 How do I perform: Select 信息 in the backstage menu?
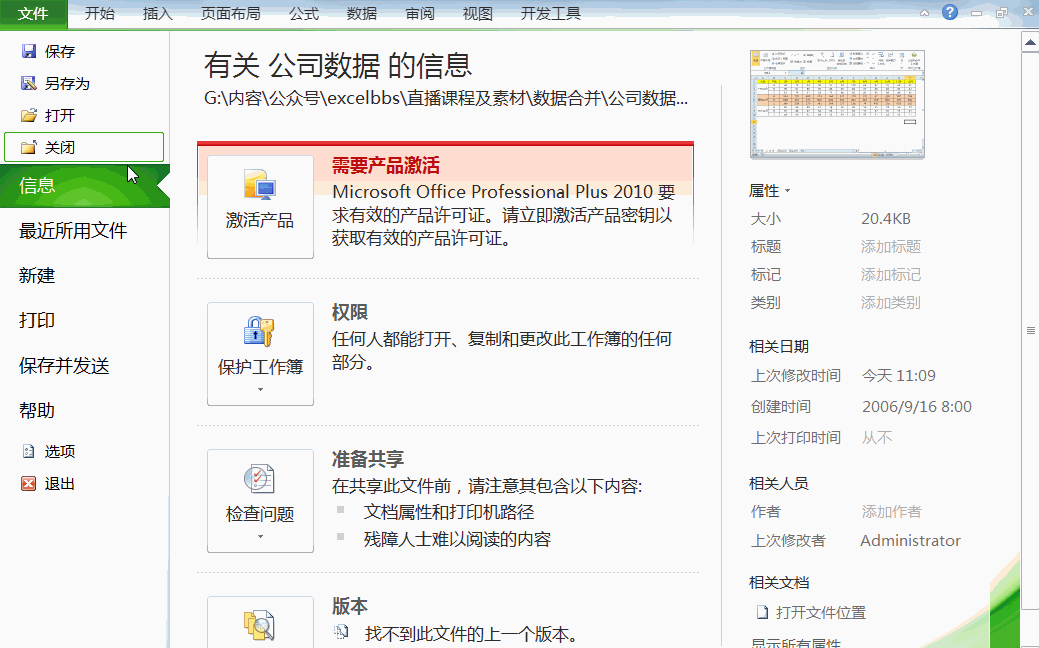click(85, 186)
